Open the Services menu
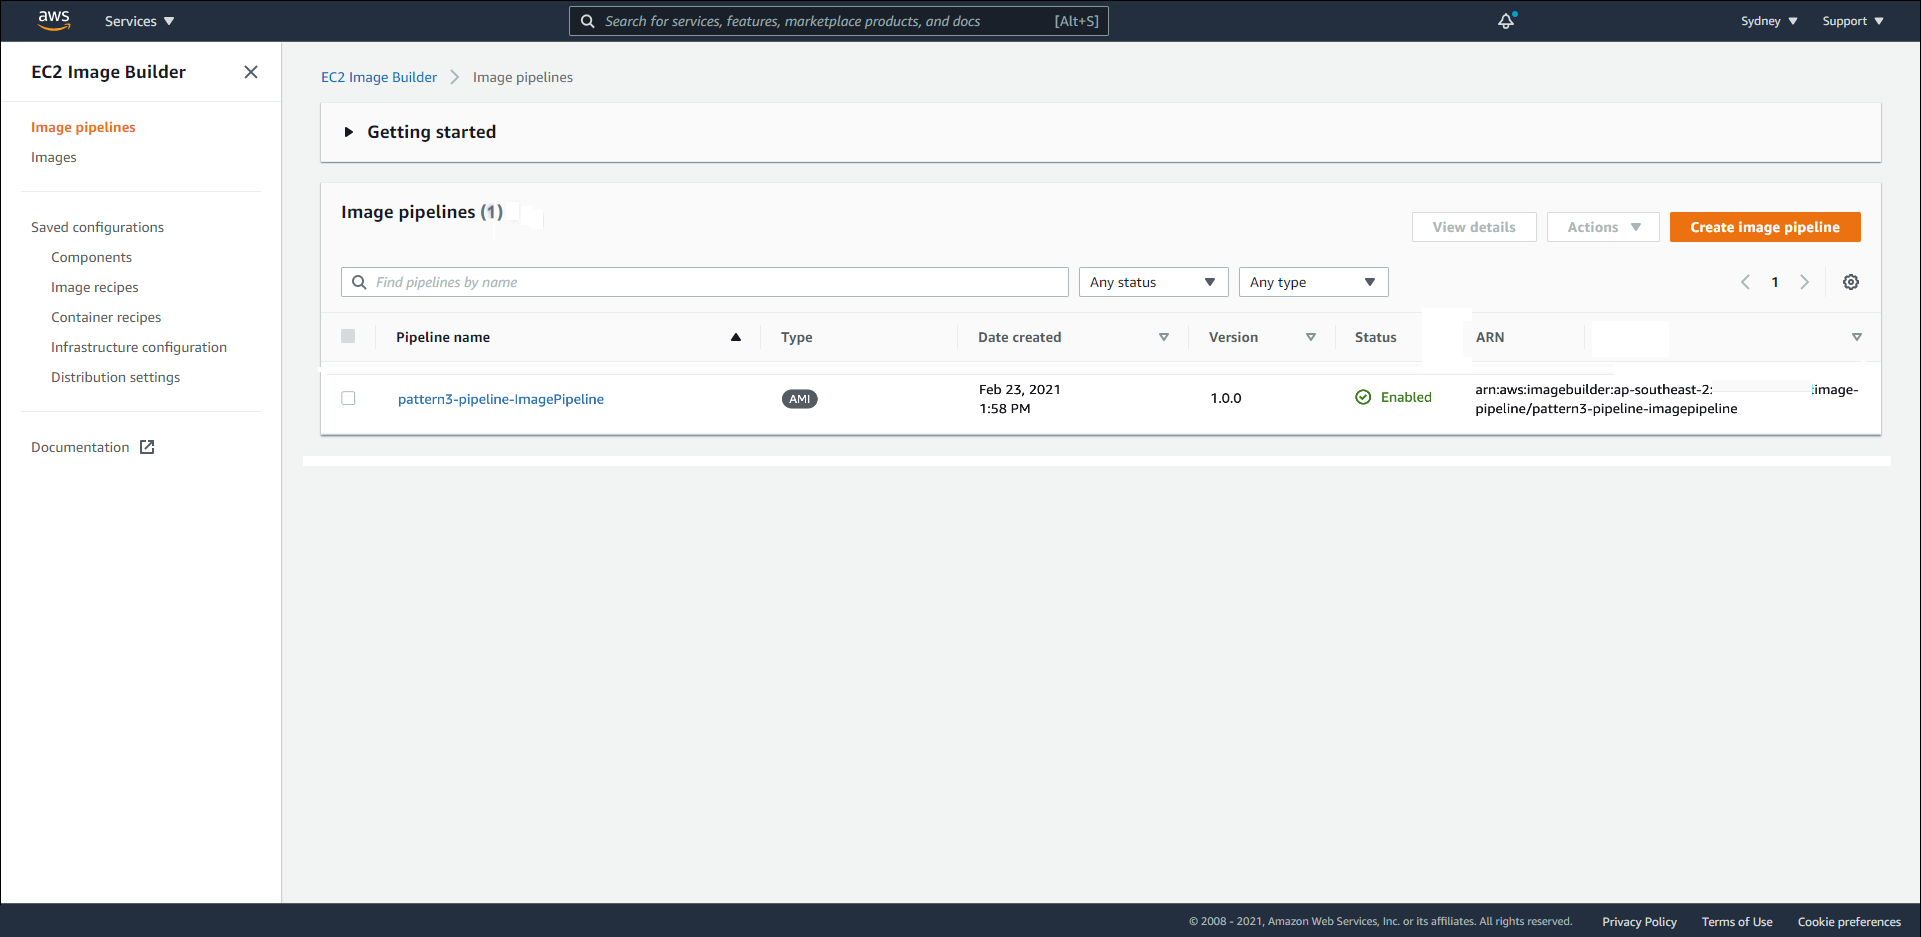The width and height of the screenshot is (1921, 937). click(x=139, y=21)
